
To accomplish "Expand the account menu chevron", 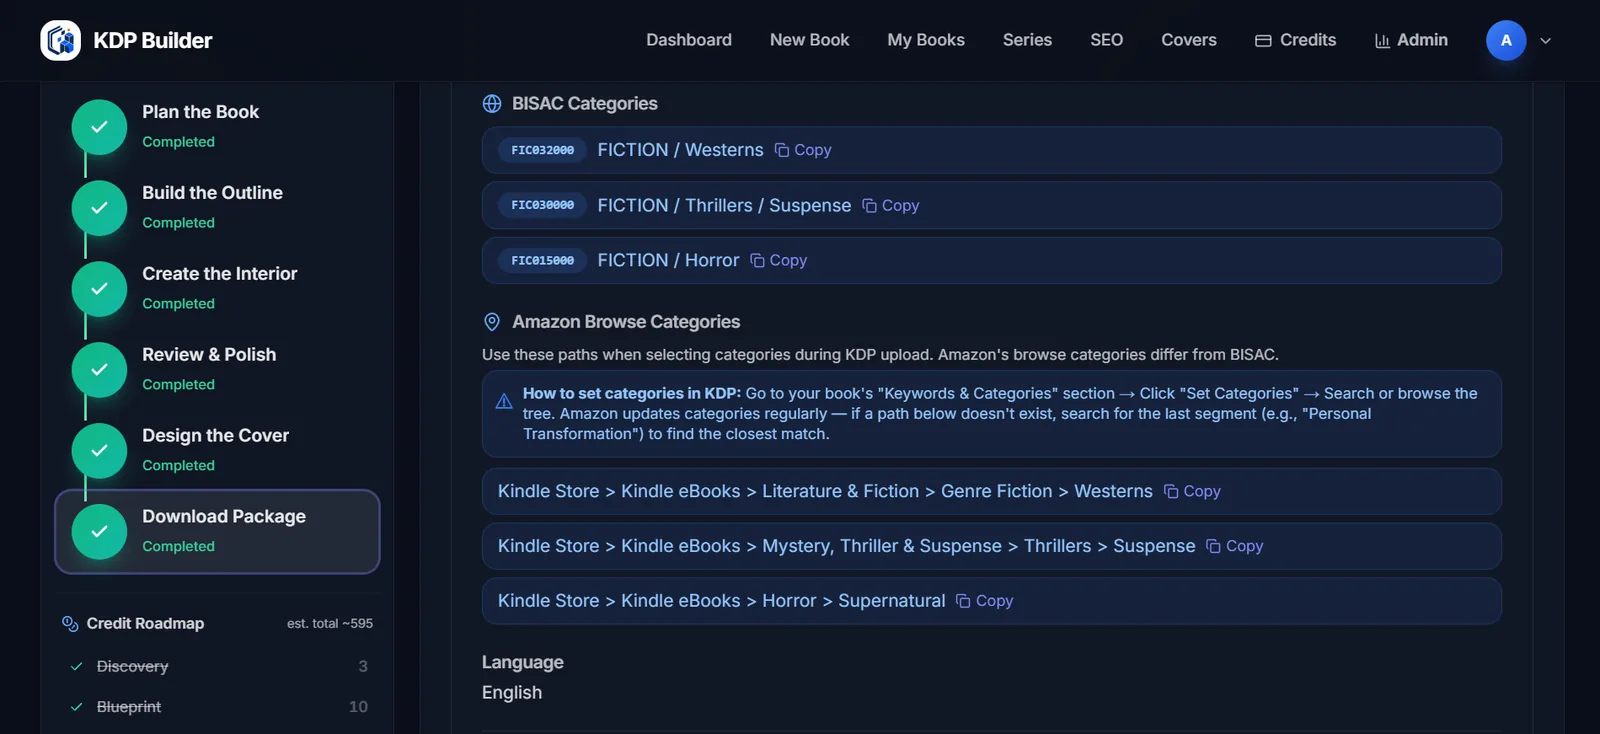I will pos(1546,41).
